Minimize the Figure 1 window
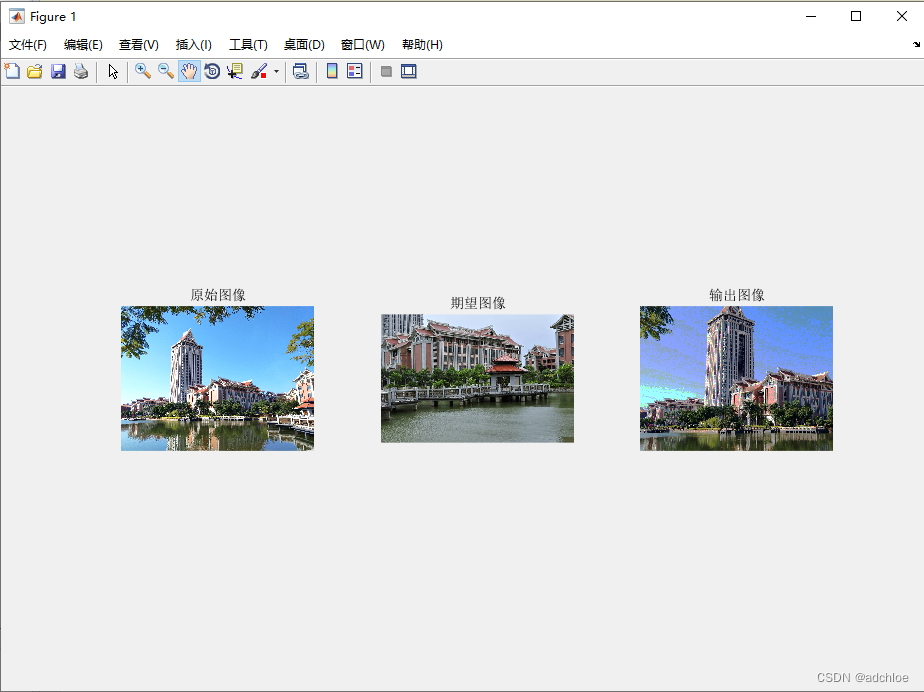The width and height of the screenshot is (924, 692). [811, 17]
